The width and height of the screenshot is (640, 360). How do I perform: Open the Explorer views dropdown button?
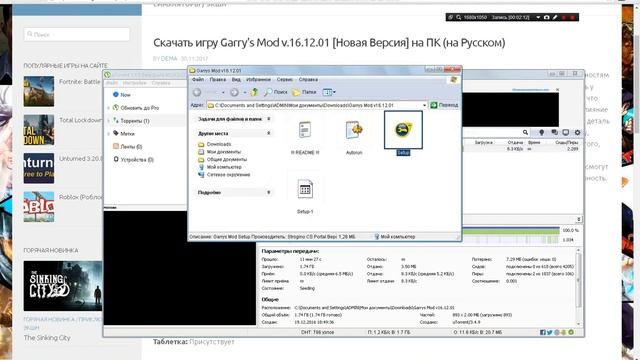tap(329, 92)
